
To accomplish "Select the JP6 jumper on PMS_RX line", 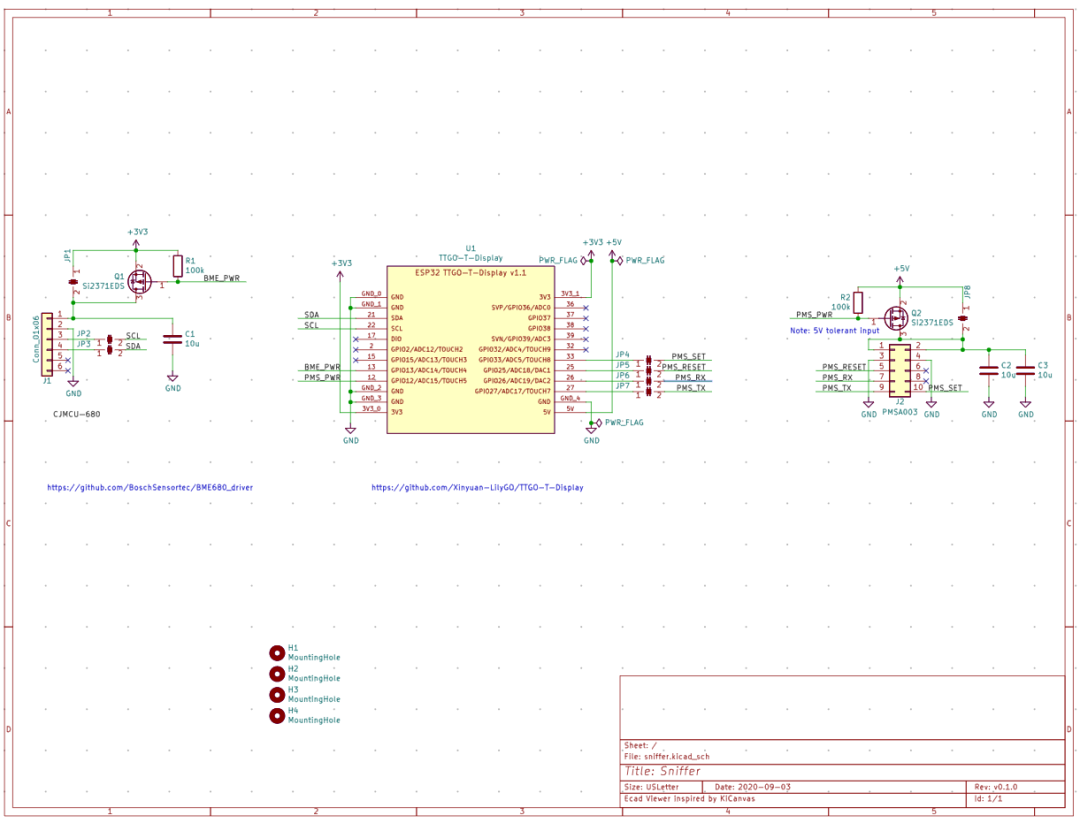I will (649, 381).
